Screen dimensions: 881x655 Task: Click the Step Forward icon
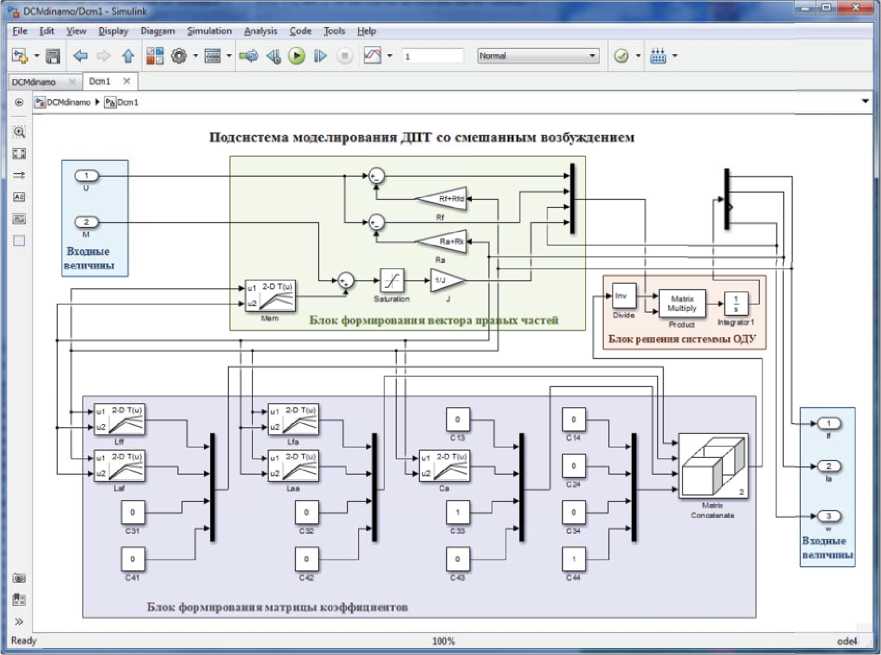click(x=320, y=56)
